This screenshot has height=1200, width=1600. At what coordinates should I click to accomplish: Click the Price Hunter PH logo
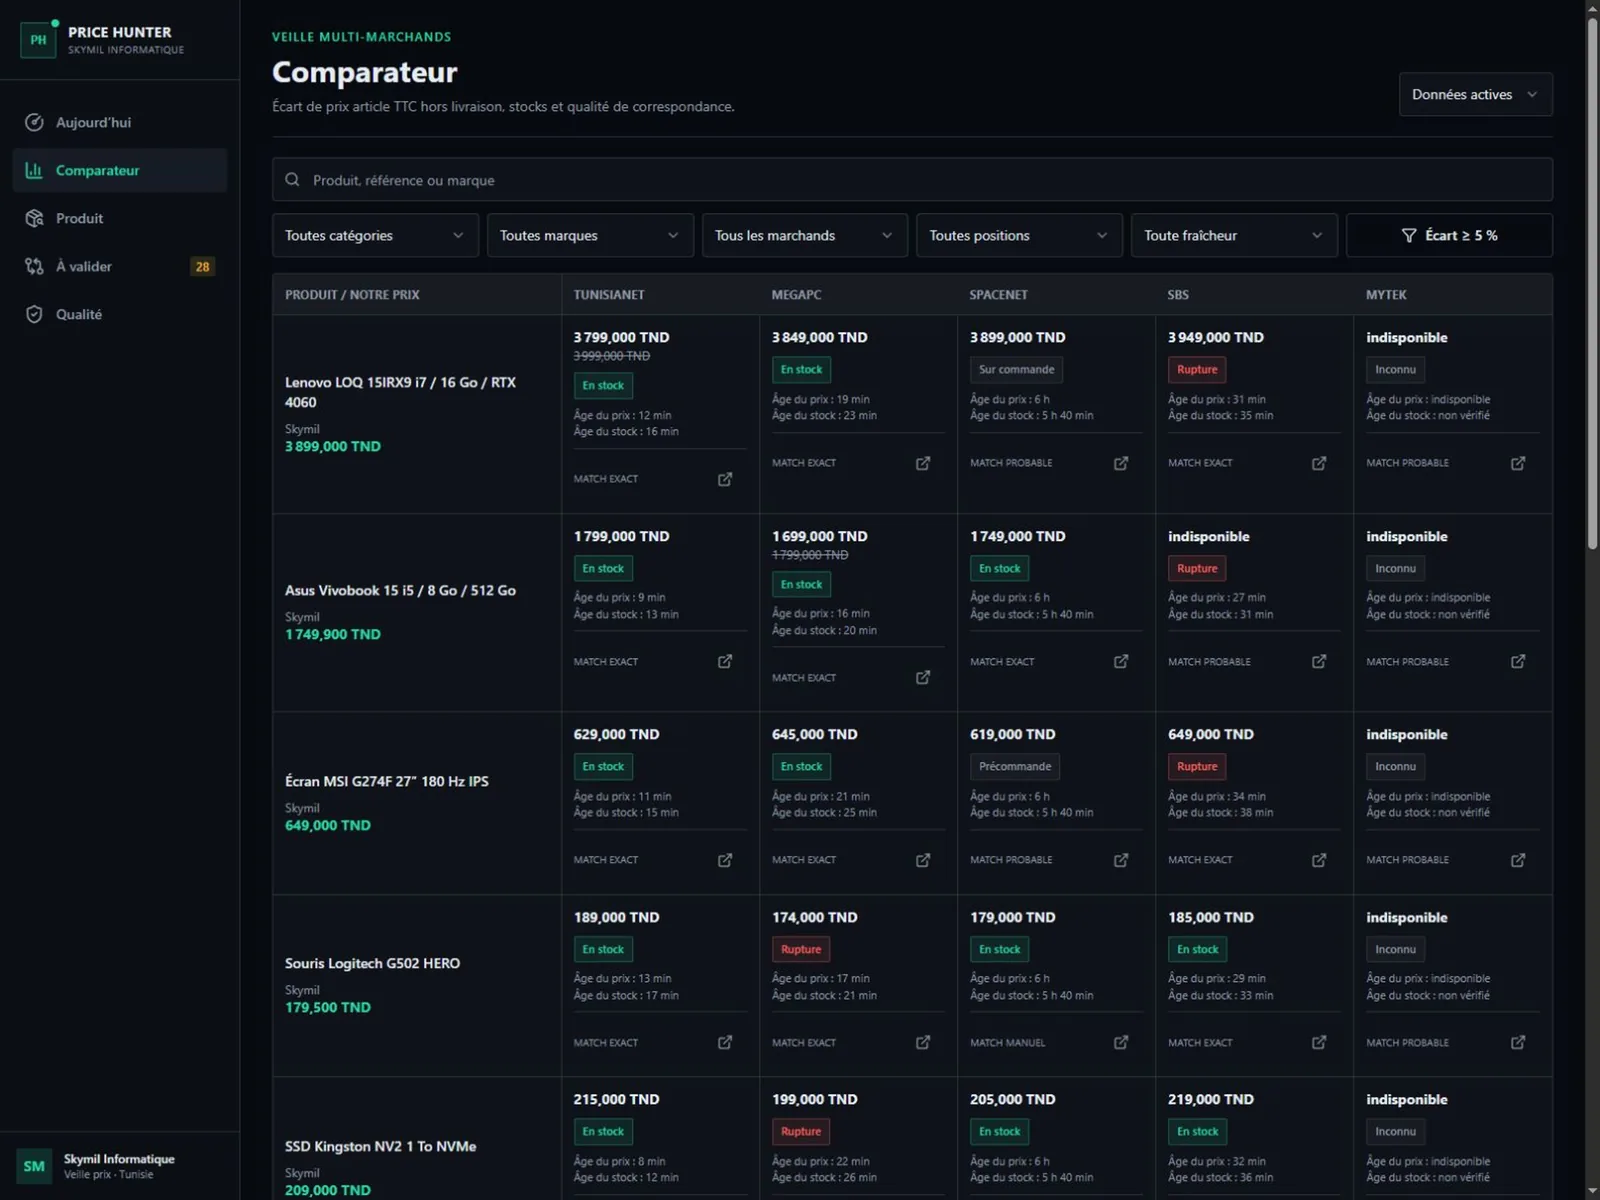[38, 40]
